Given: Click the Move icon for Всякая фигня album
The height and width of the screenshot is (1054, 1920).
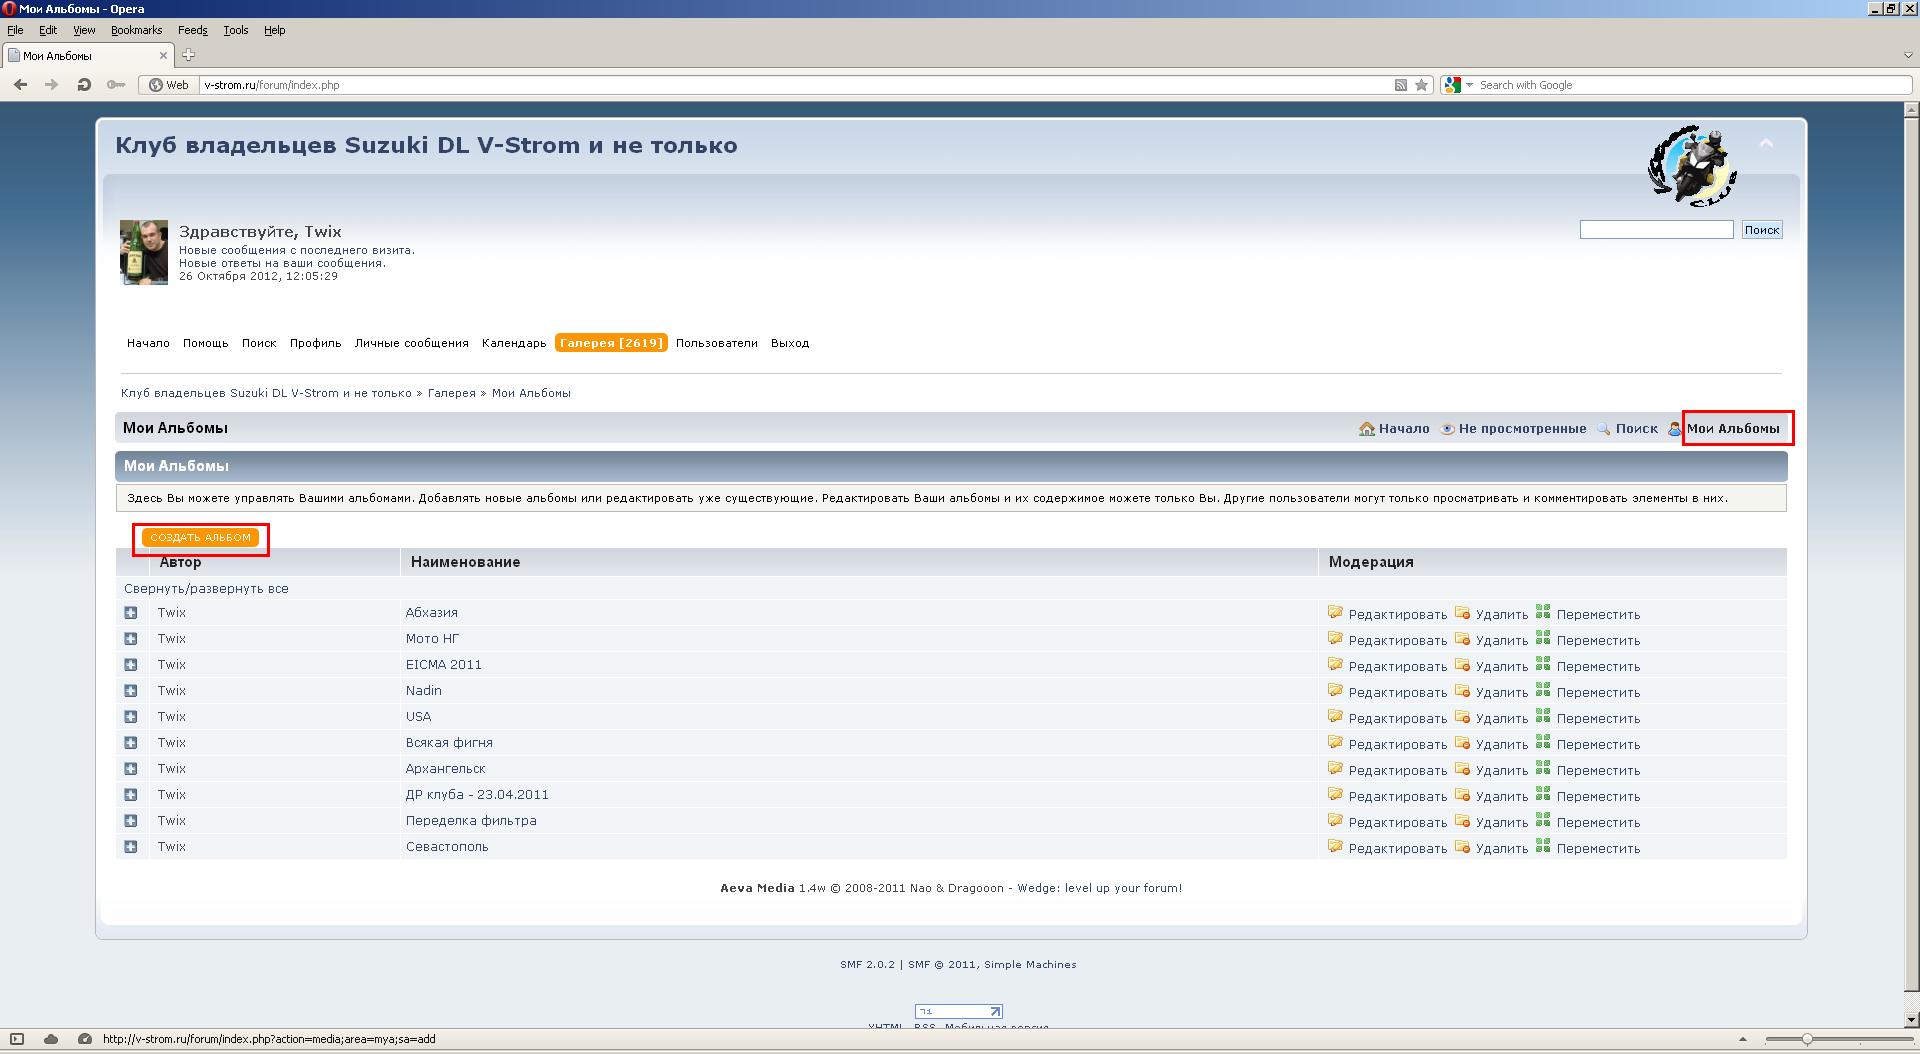Looking at the screenshot, I should coord(1543,742).
